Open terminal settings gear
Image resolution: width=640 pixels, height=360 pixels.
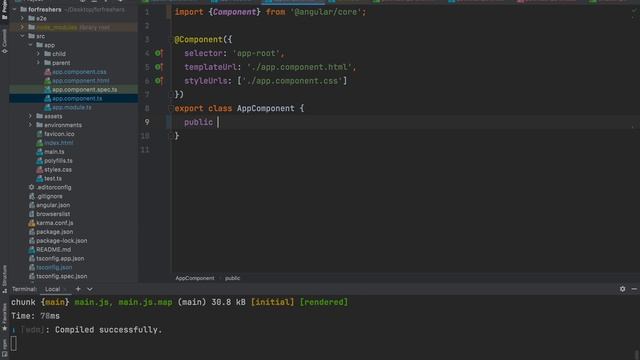click(x=622, y=289)
